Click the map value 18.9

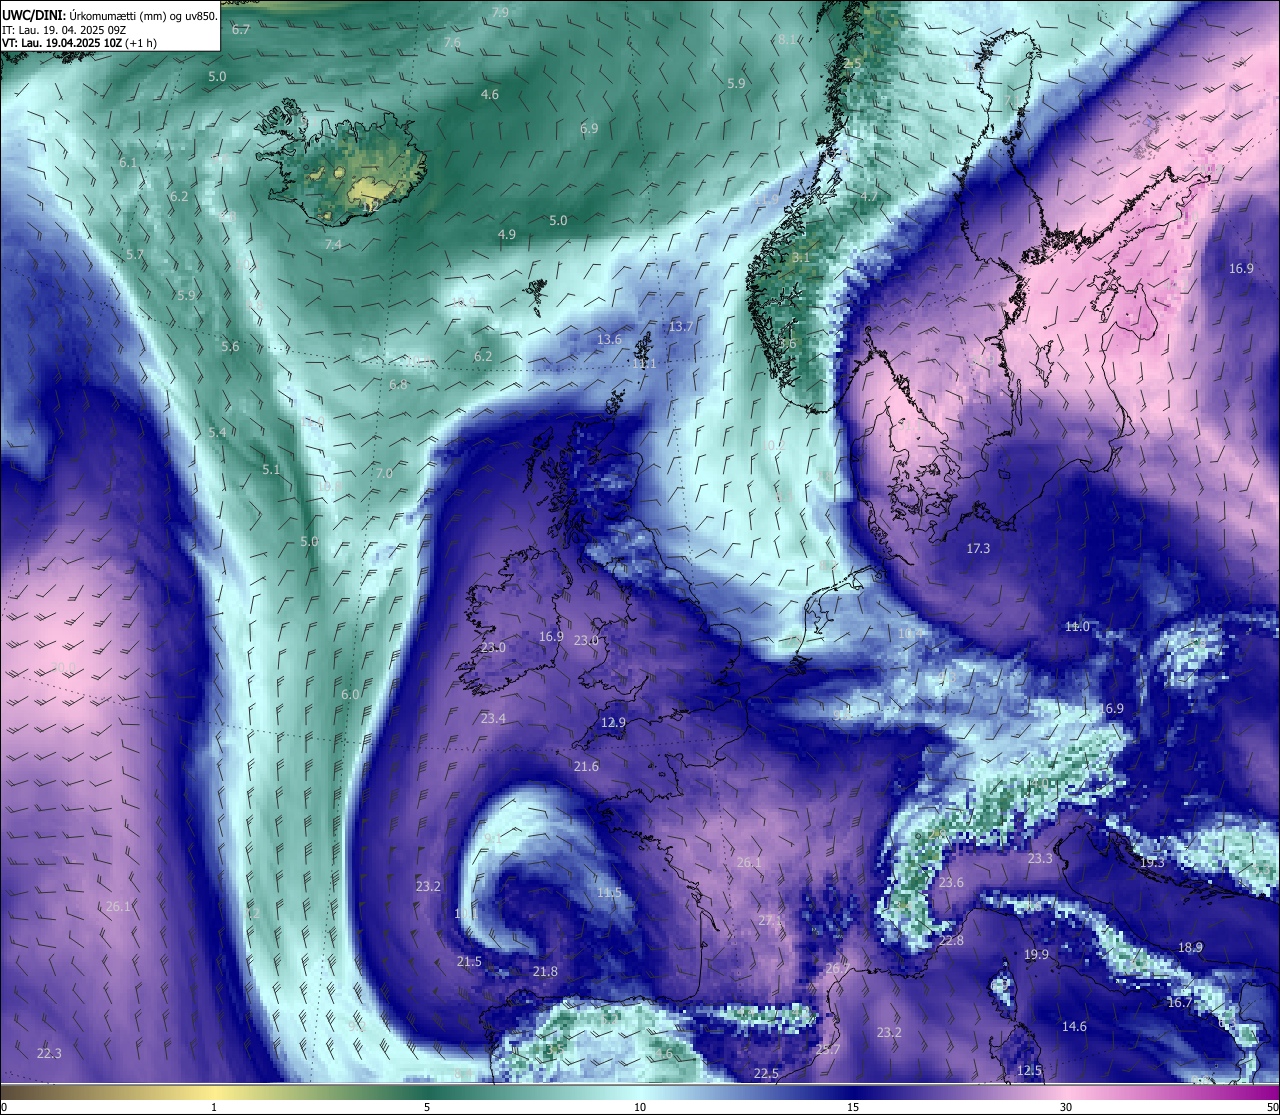tap(1190, 948)
